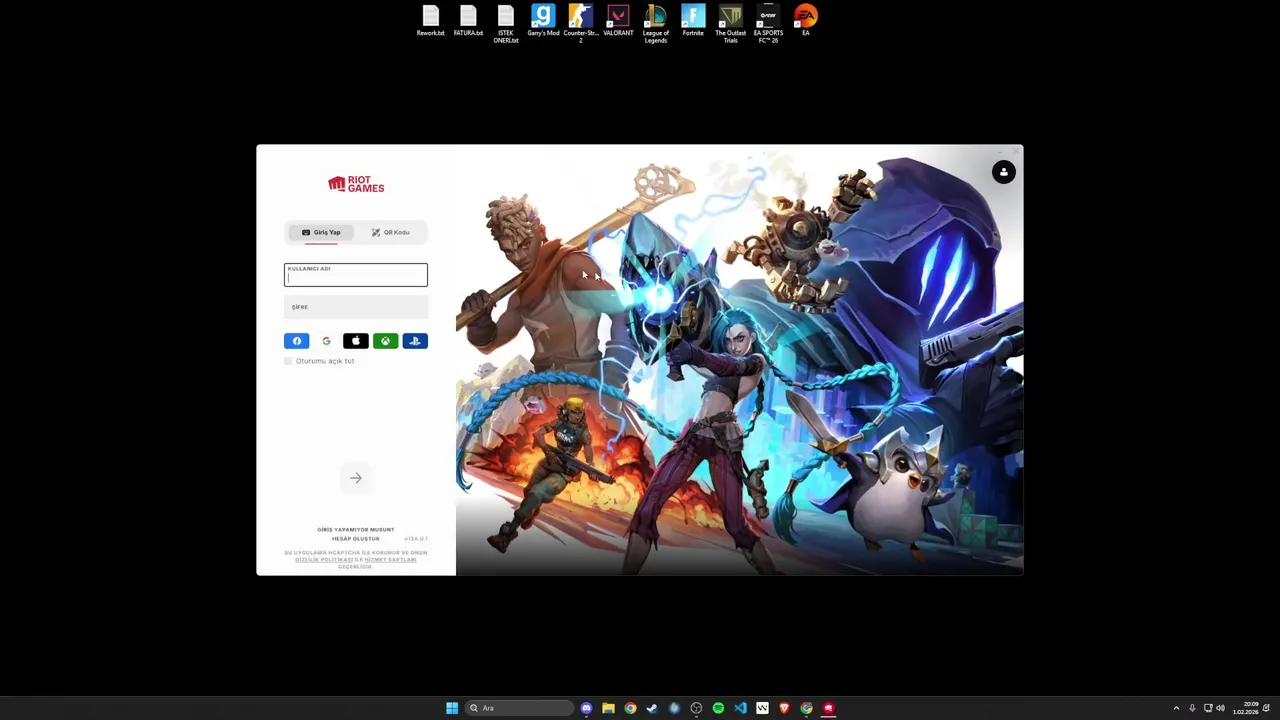Open Brave browser from the taskbar
The height and width of the screenshot is (720, 1280).
pyautogui.click(x=784, y=708)
